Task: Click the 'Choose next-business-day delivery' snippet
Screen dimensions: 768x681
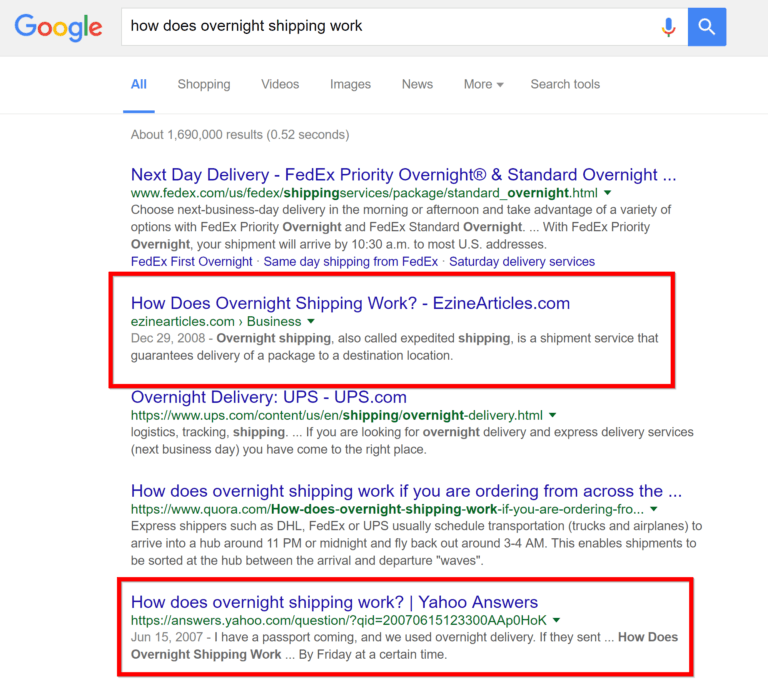Action: pos(401,227)
